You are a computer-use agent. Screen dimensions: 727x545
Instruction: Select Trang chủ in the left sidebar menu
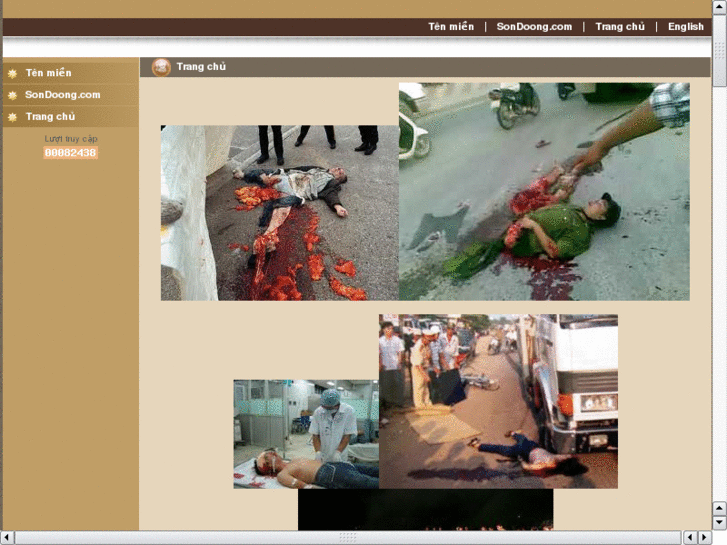pos(50,116)
